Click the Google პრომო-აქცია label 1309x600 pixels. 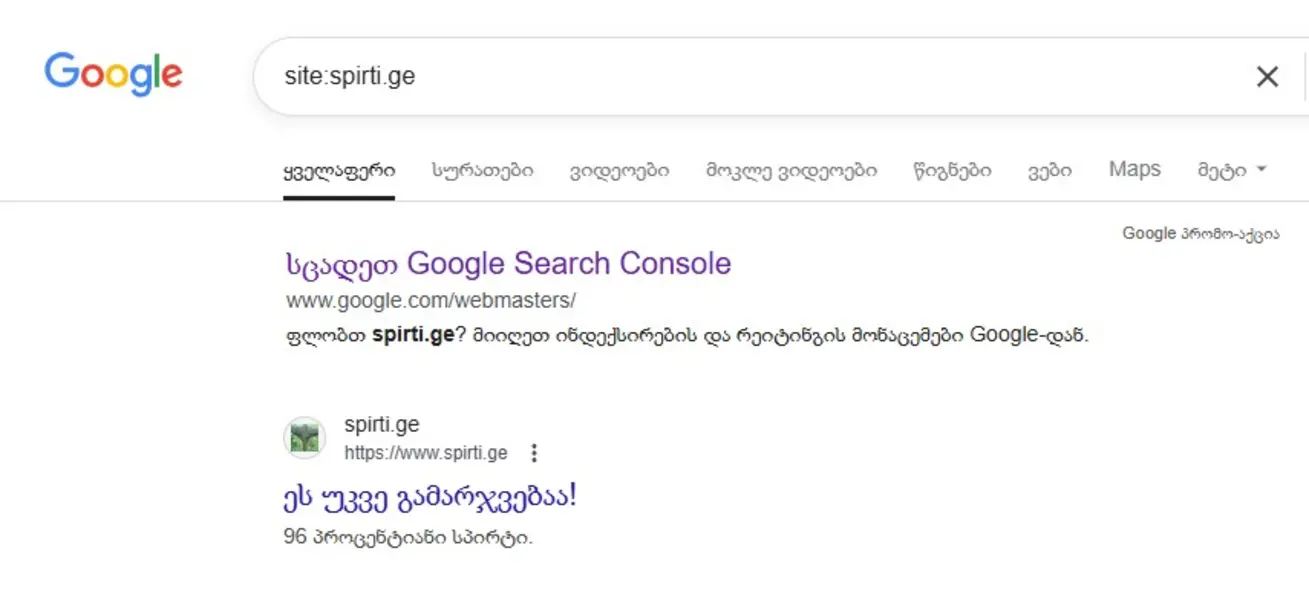pos(1201,232)
